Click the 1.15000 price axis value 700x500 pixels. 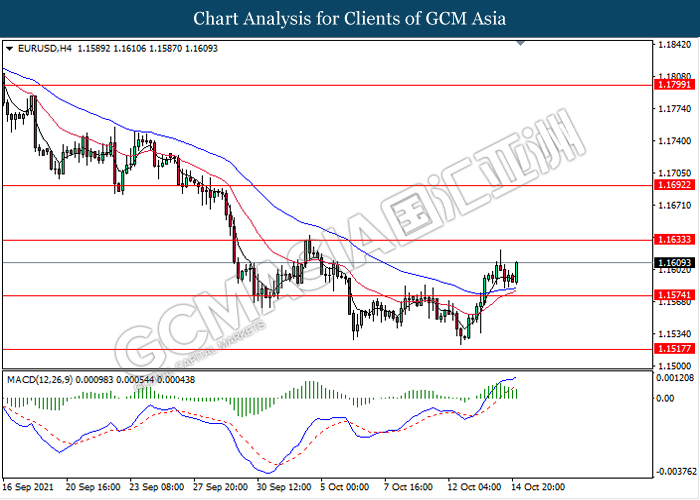[675, 366]
